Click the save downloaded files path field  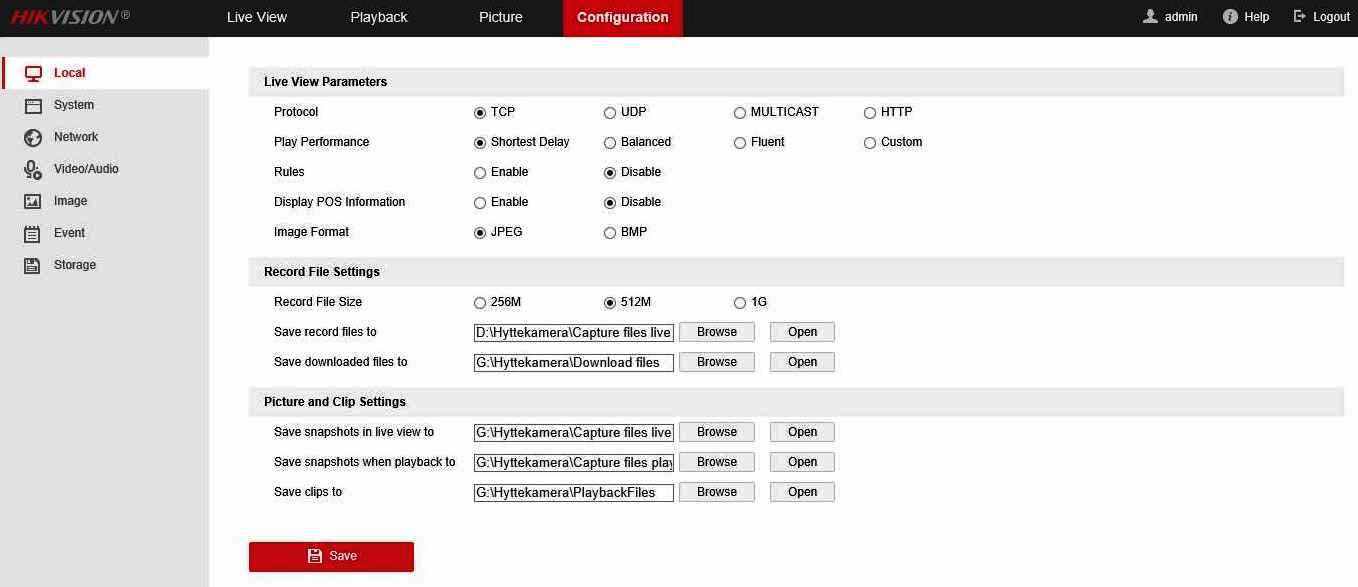coord(573,362)
